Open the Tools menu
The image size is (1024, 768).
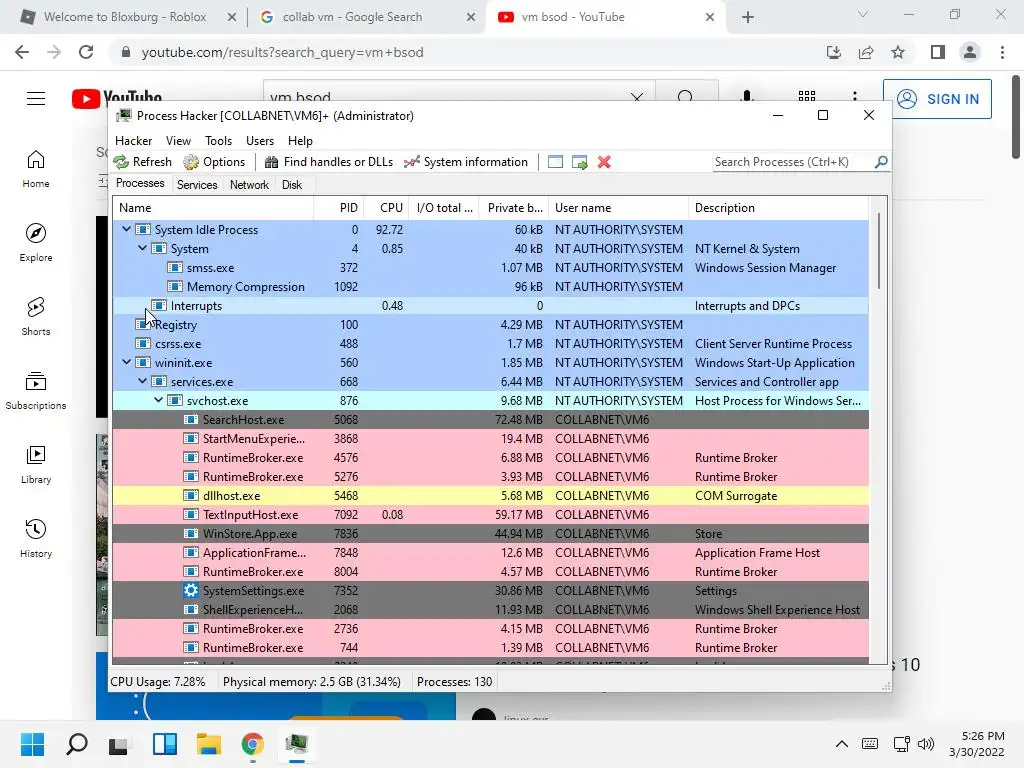(218, 140)
